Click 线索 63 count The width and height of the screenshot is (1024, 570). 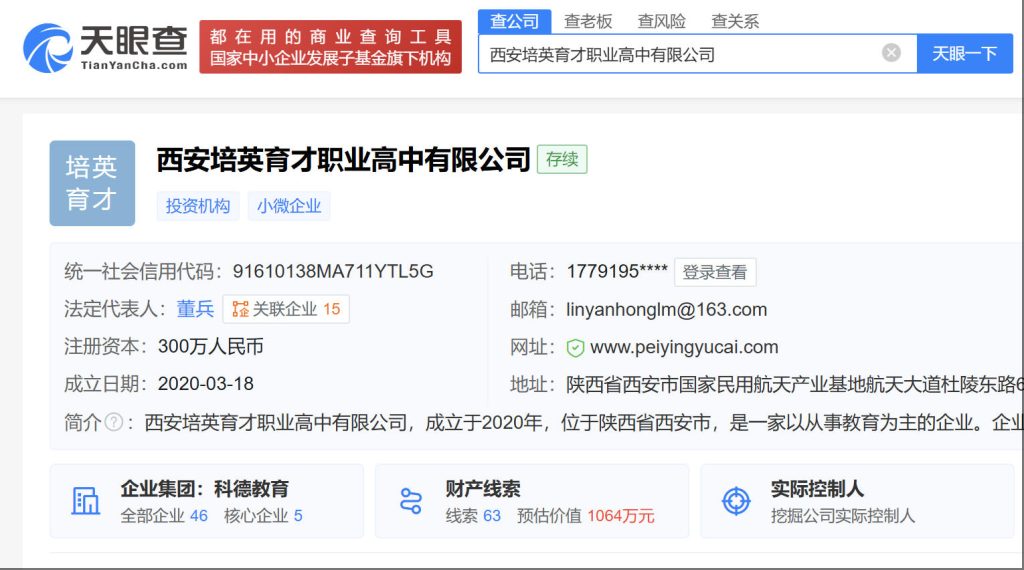pos(473,516)
